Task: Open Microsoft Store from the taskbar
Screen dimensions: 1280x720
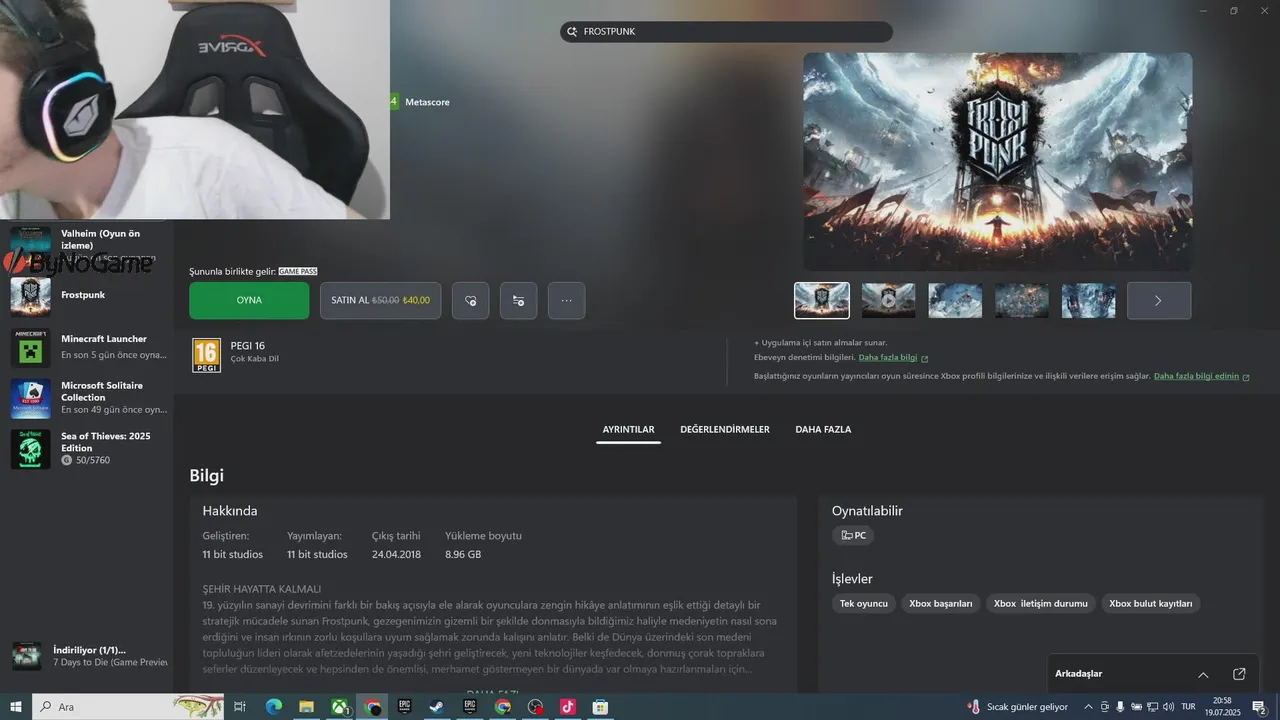Action: [x=600, y=707]
